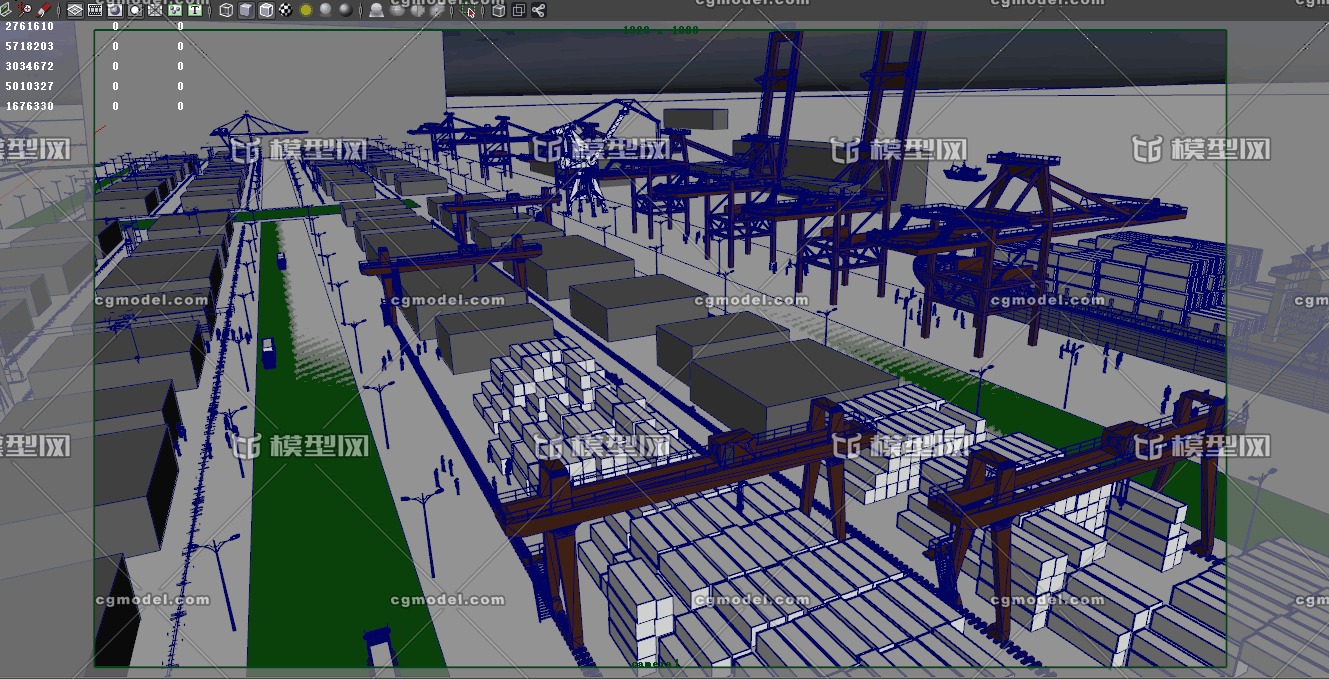This screenshot has width=1329, height=679.
Task: Toggle X-Ray display mode
Action: [x=498, y=10]
